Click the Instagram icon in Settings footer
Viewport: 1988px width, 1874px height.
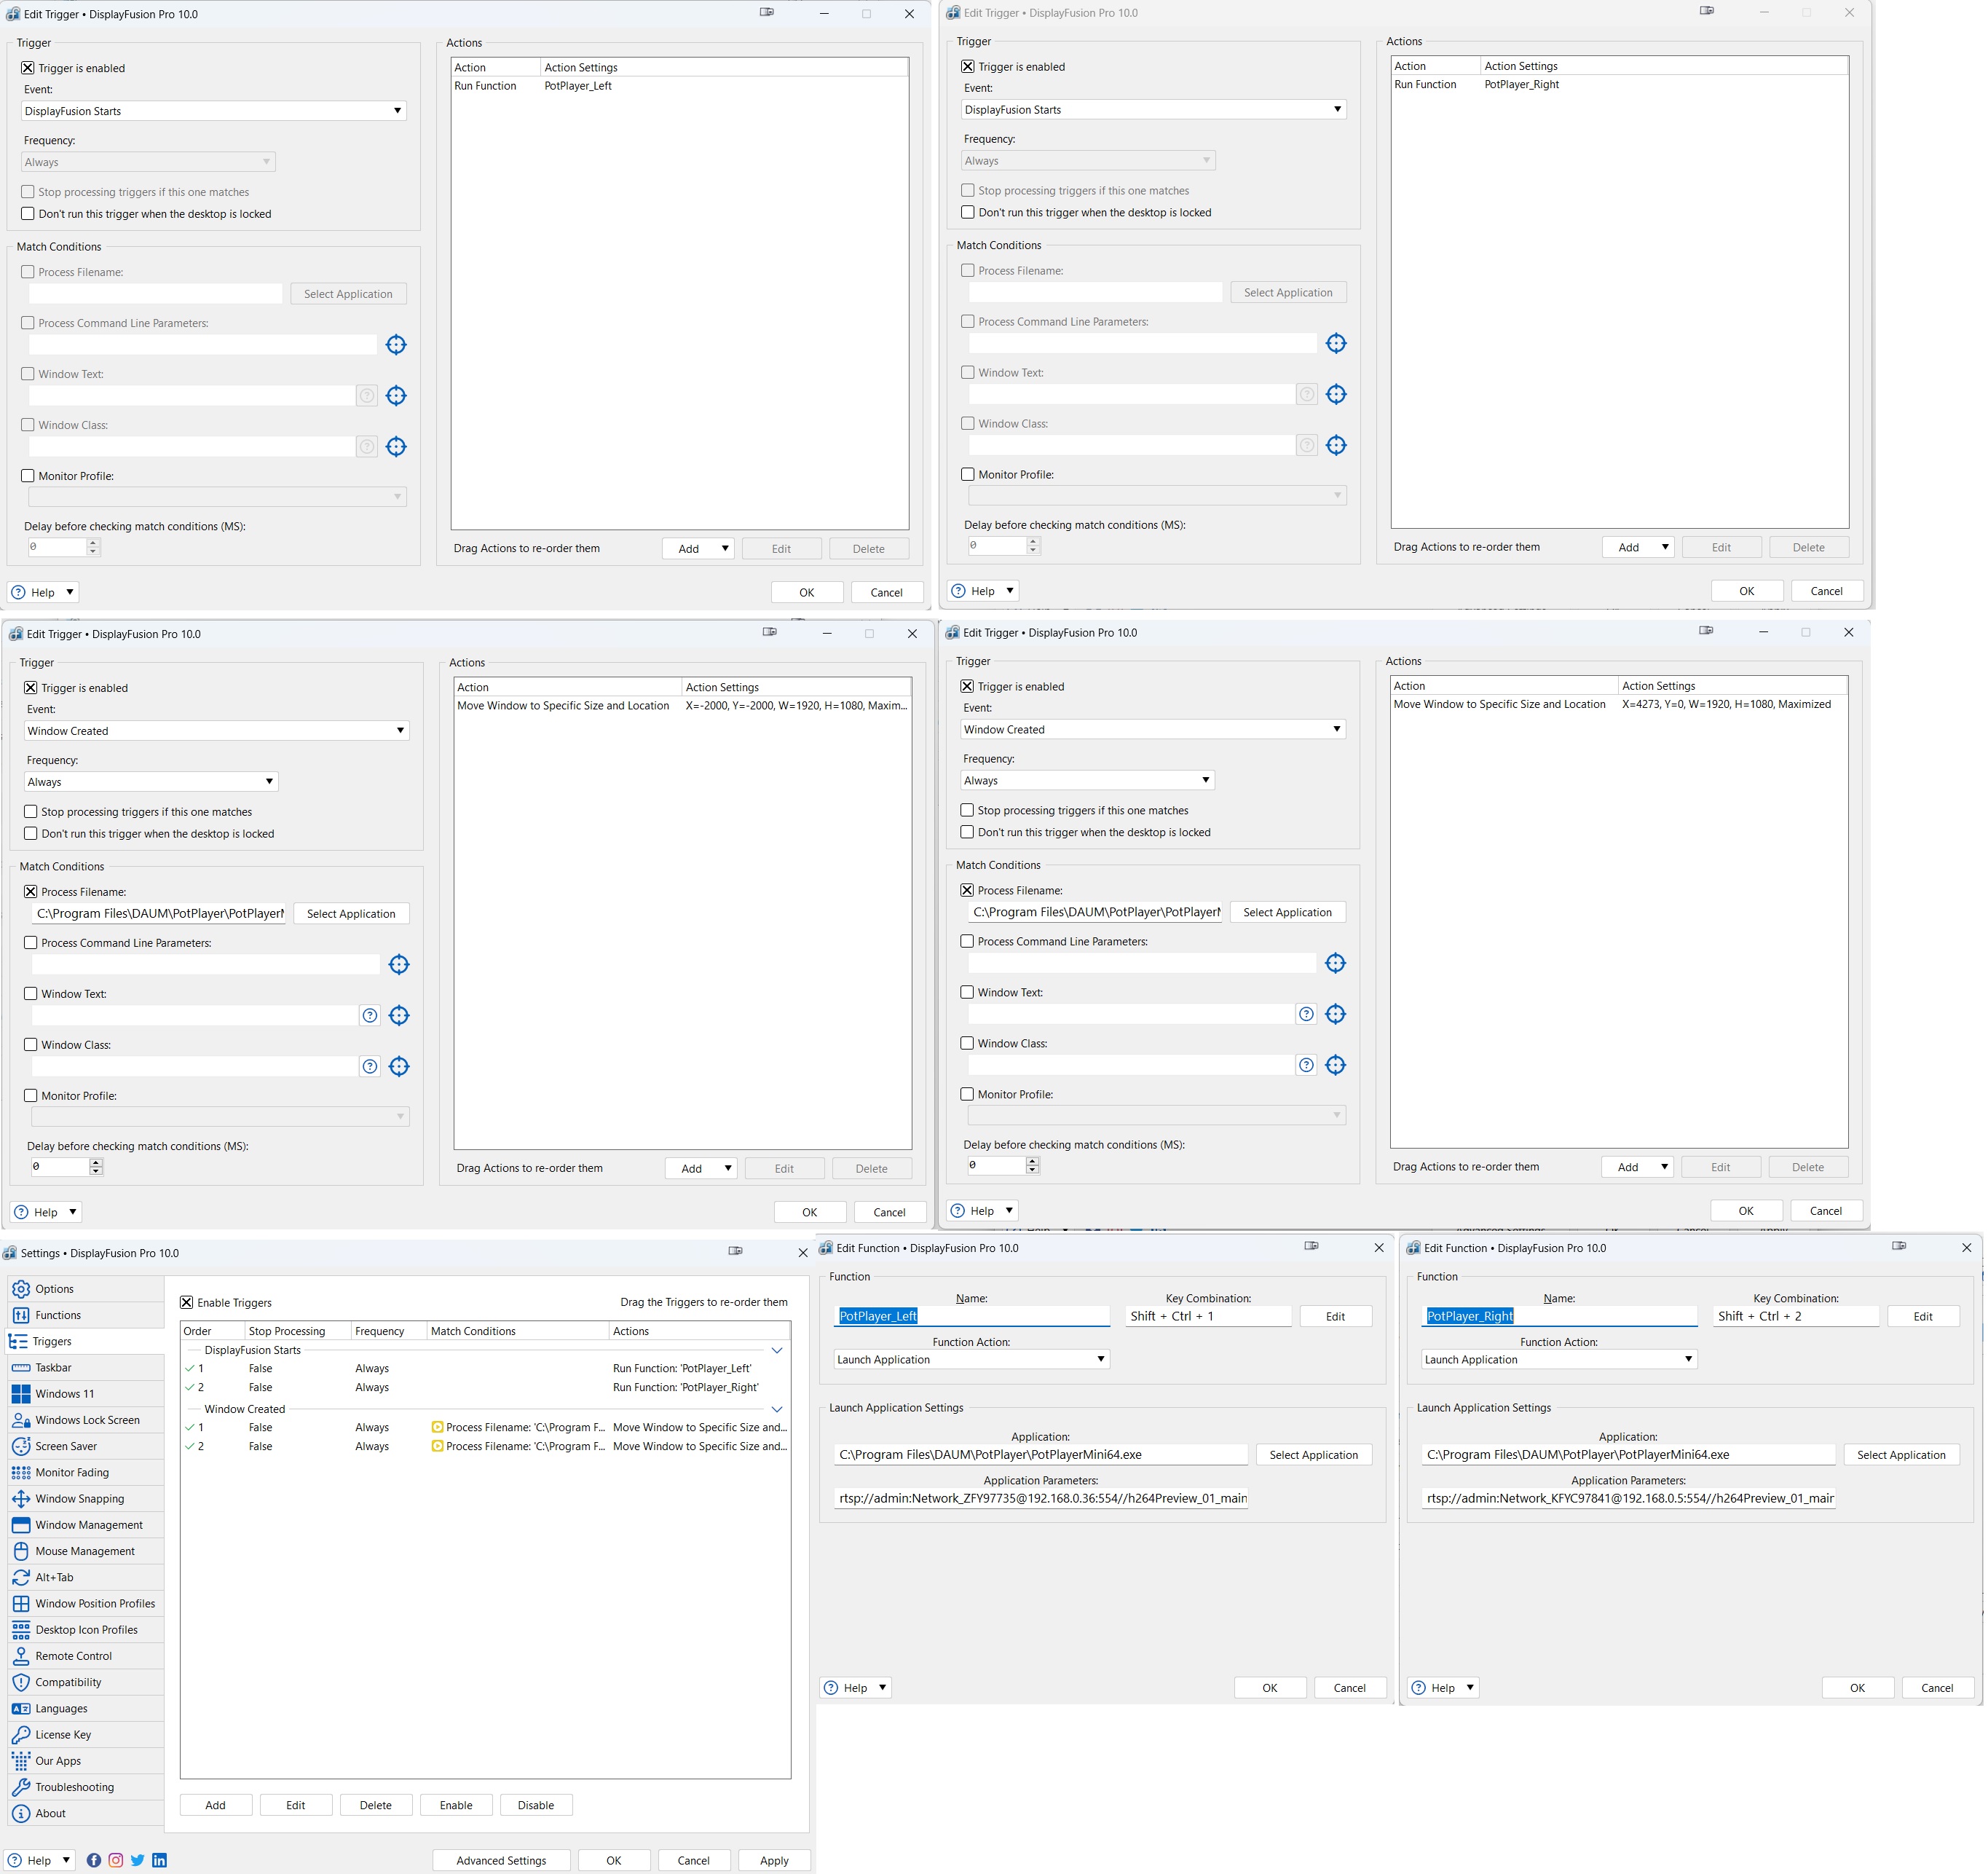pos(116,1860)
